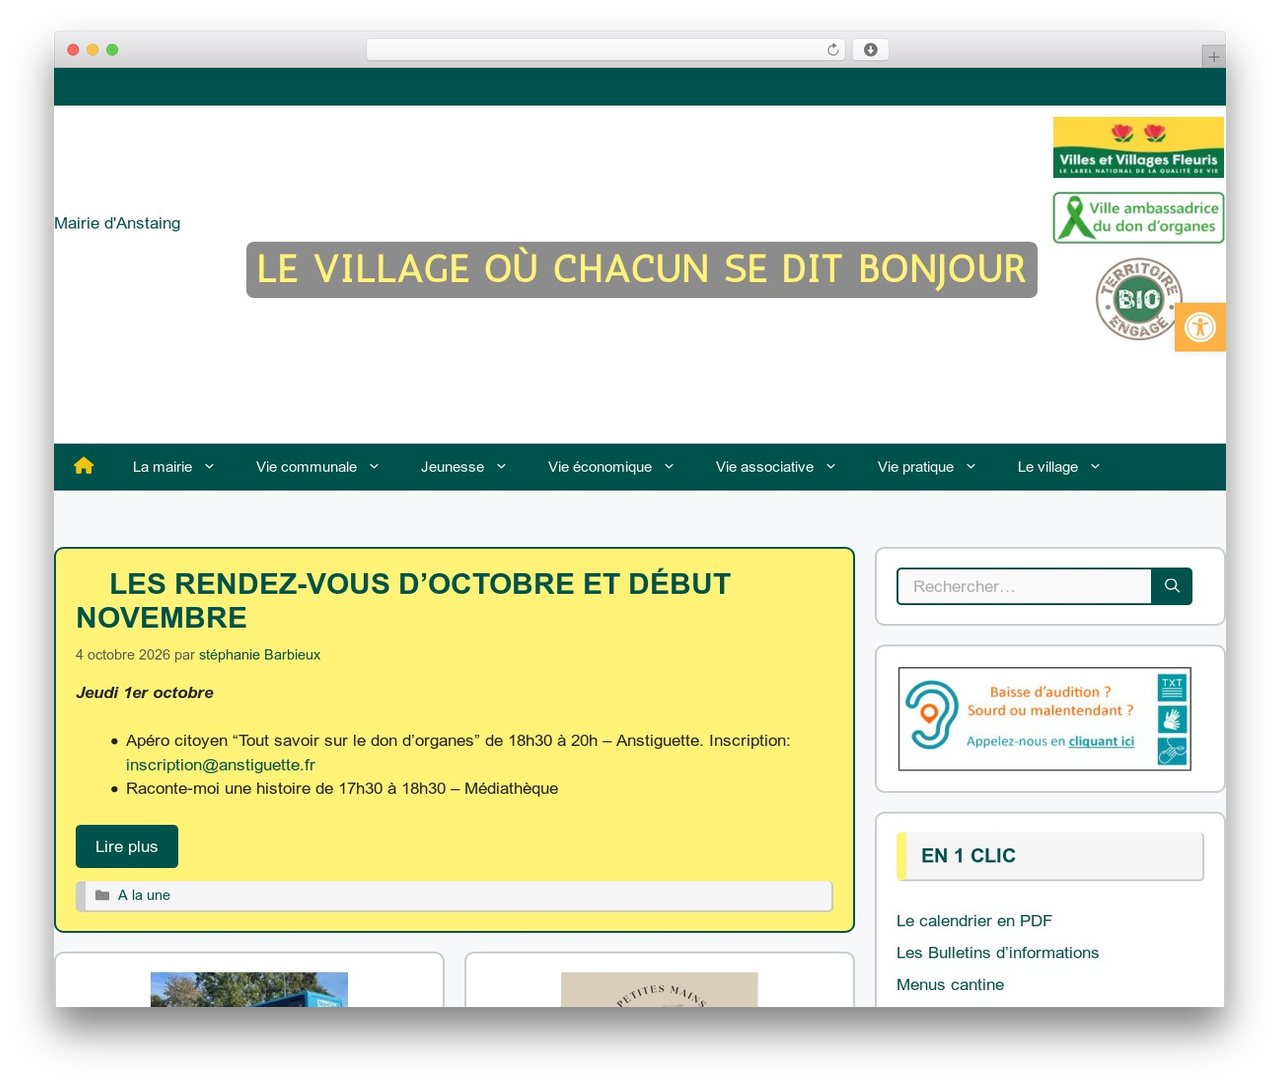
Task: Expand the Jeunesse submenu arrow
Action: tap(501, 467)
